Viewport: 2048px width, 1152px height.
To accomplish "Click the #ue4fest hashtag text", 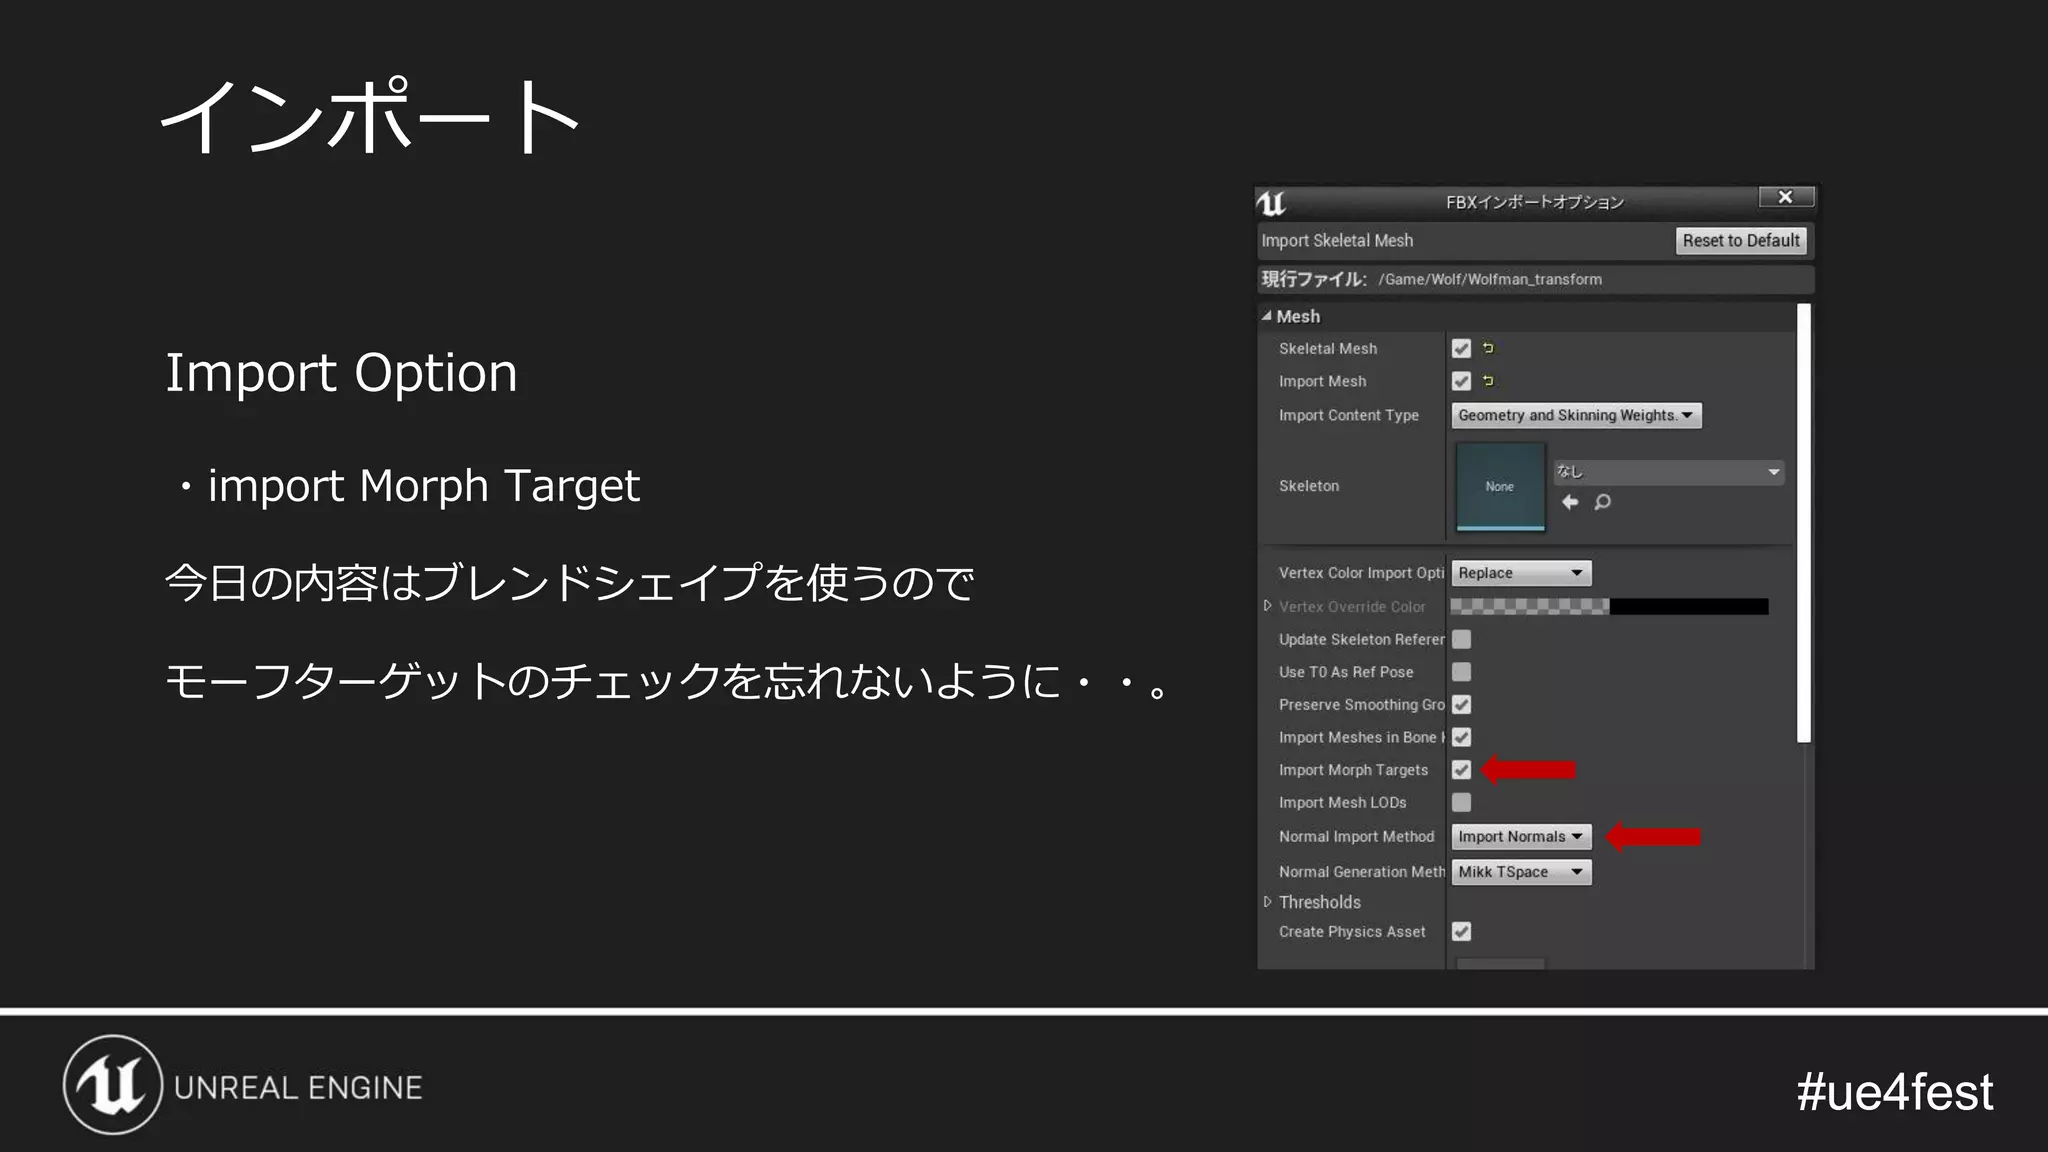I will (1894, 1091).
